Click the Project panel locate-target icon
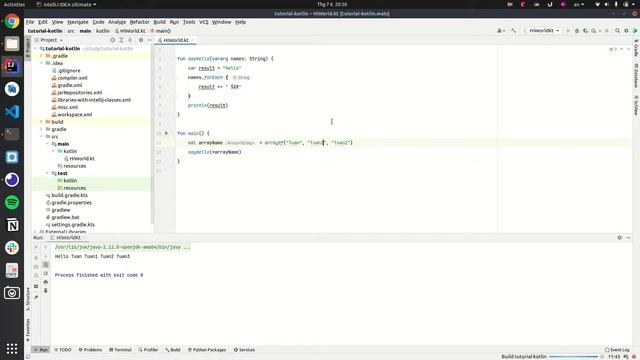 pos(113,40)
